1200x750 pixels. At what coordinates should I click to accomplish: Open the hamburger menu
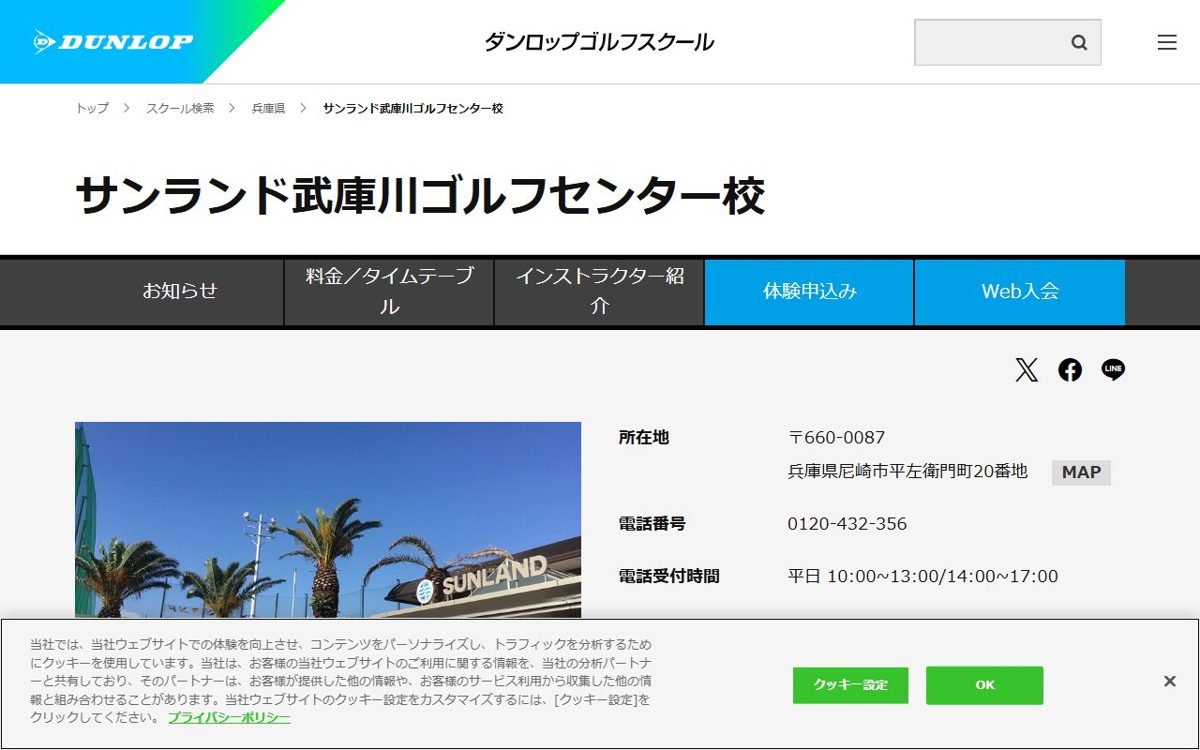pos(1167,42)
